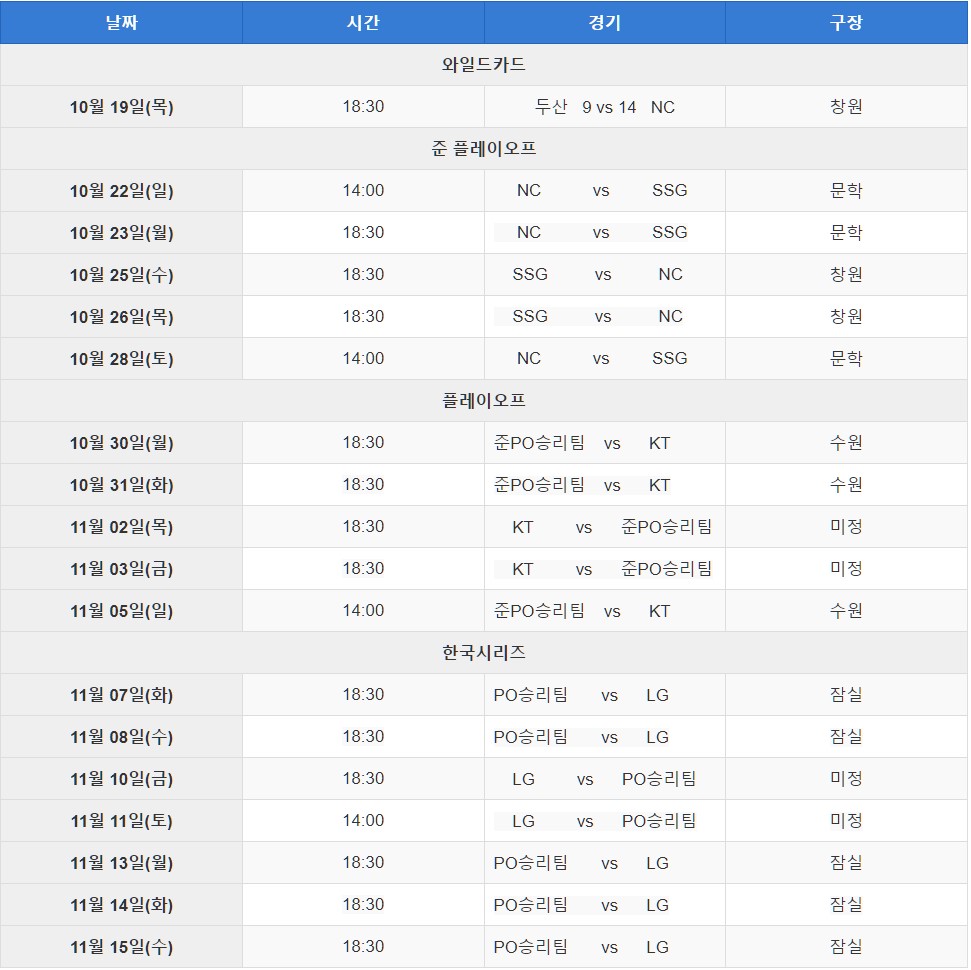Screen dimensions: 971x970
Task: Click the date 11월 10일(금)
Action: tap(121, 779)
